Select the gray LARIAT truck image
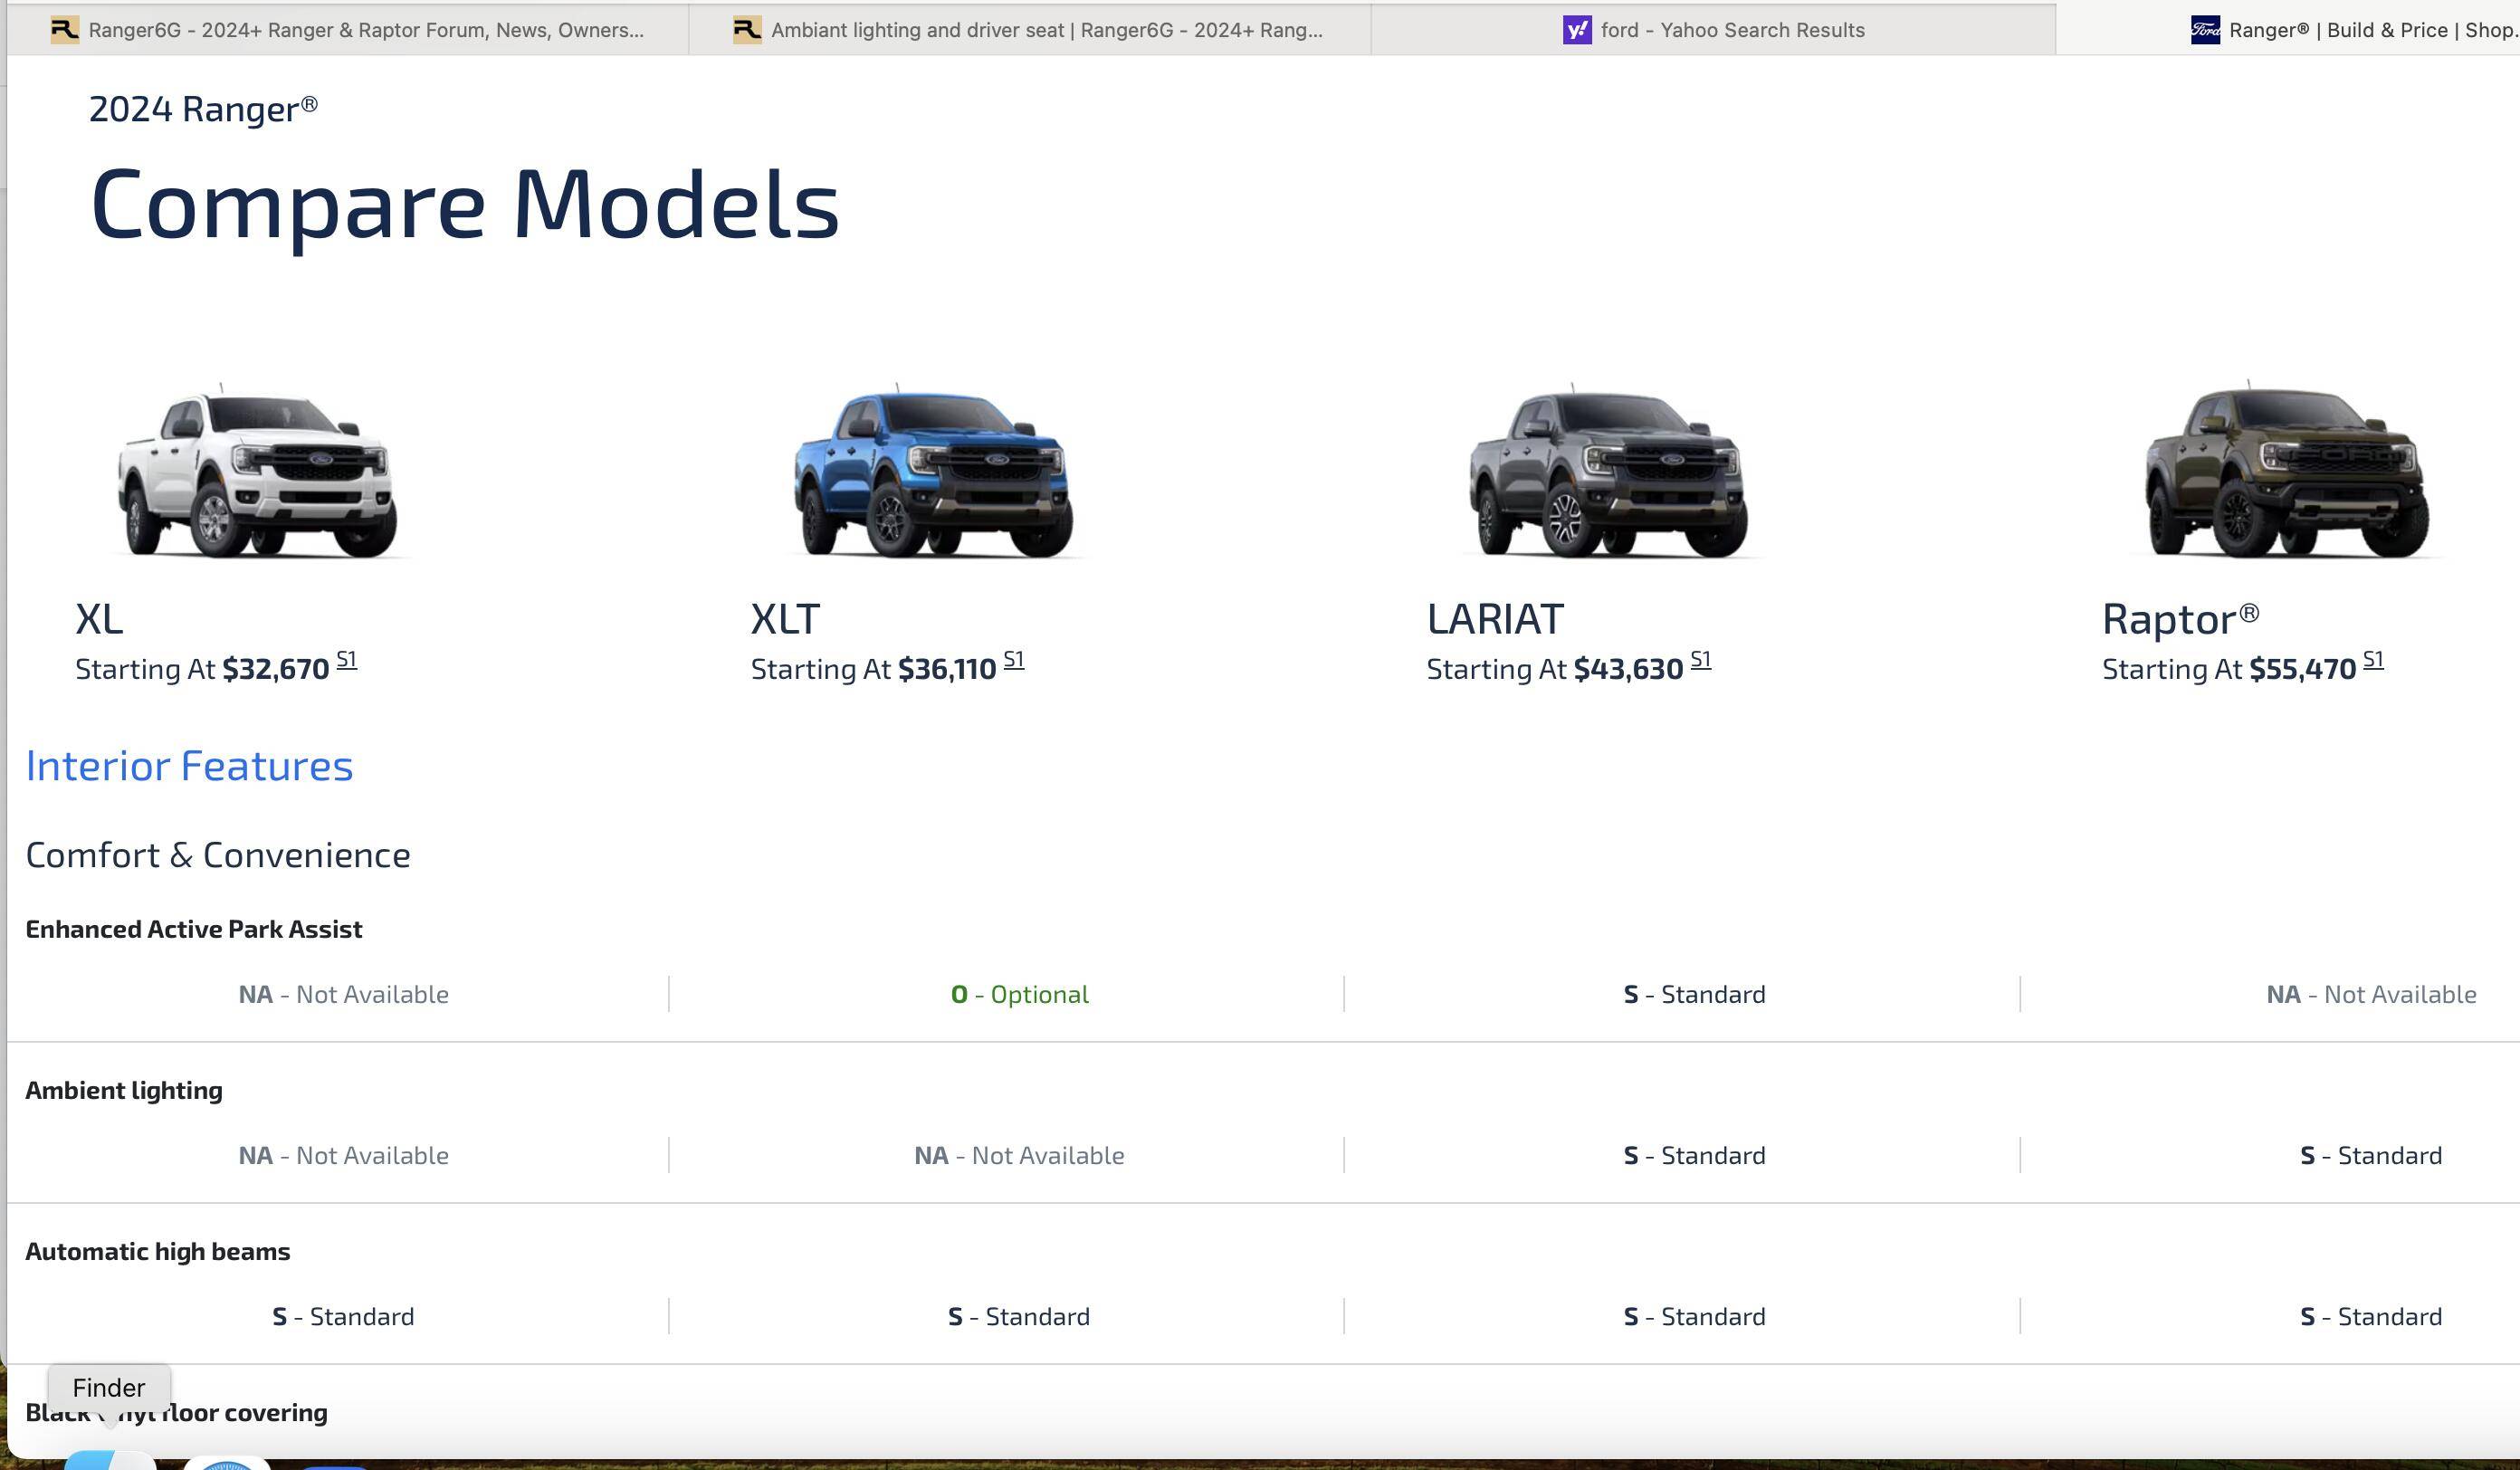 click(1608, 471)
